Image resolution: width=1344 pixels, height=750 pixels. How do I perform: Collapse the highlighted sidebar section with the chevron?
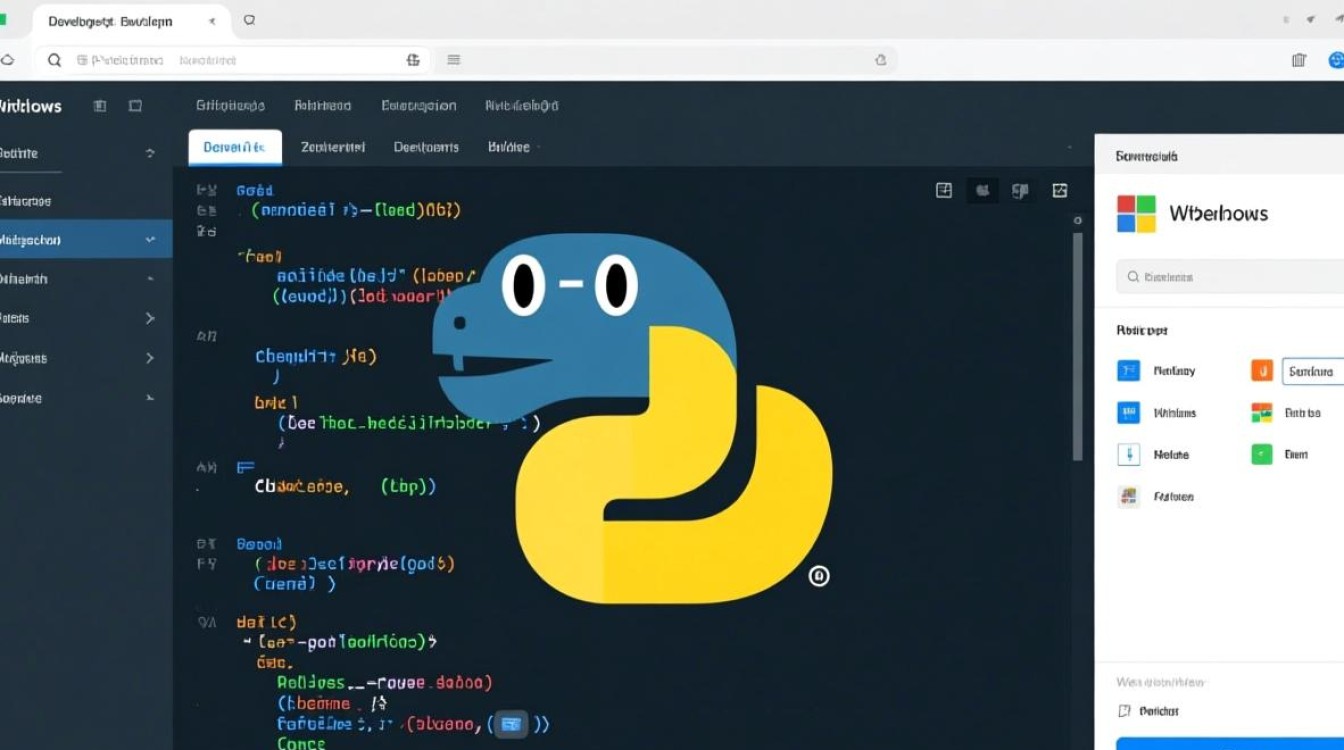pyautogui.click(x=149, y=239)
